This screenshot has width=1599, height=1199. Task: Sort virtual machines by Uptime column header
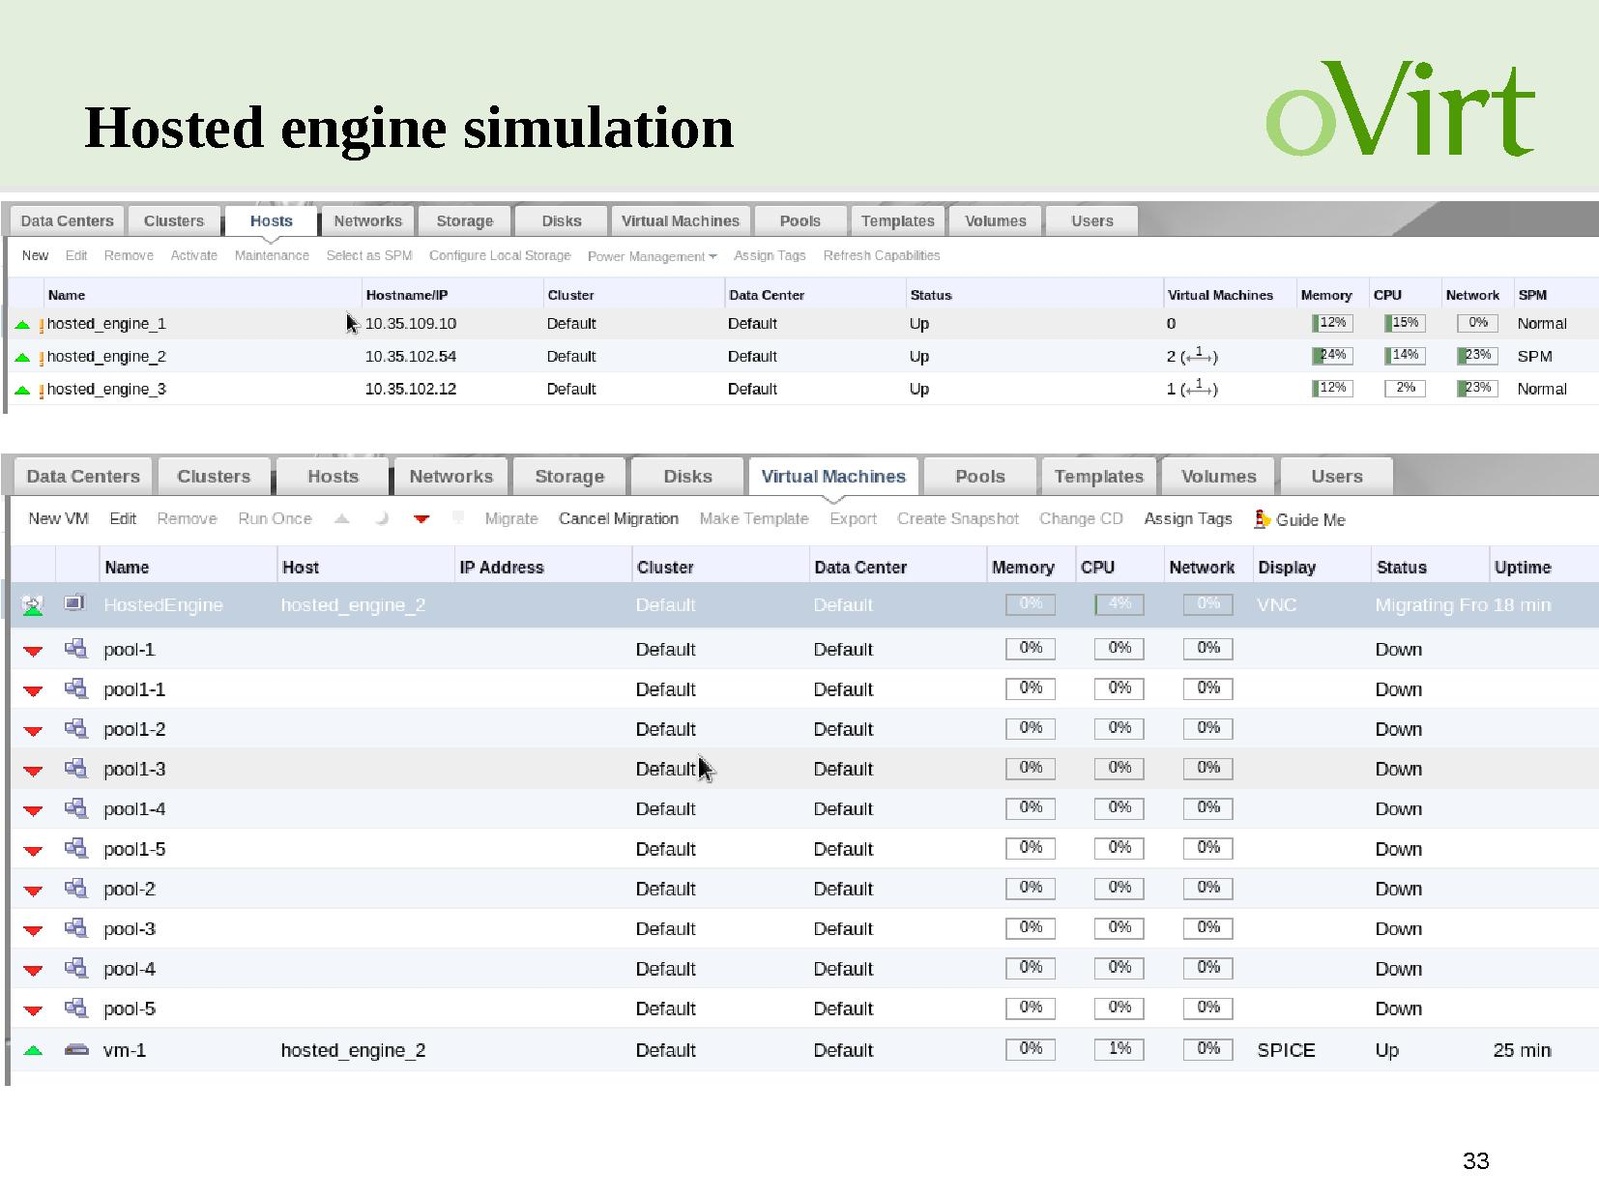1521,567
